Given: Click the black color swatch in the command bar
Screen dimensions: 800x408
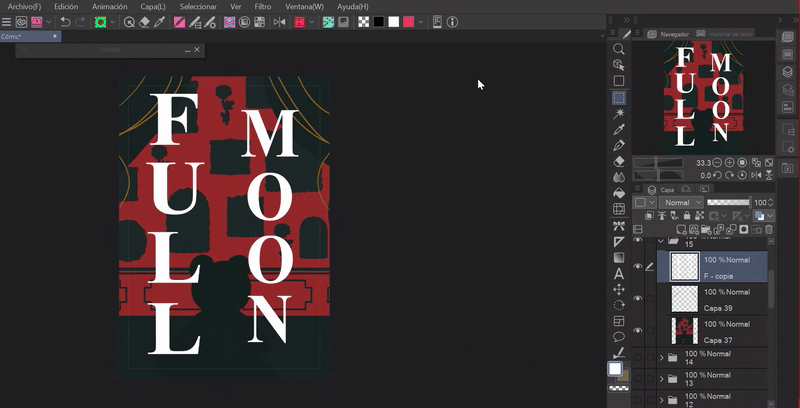Looking at the screenshot, I should coord(379,21).
